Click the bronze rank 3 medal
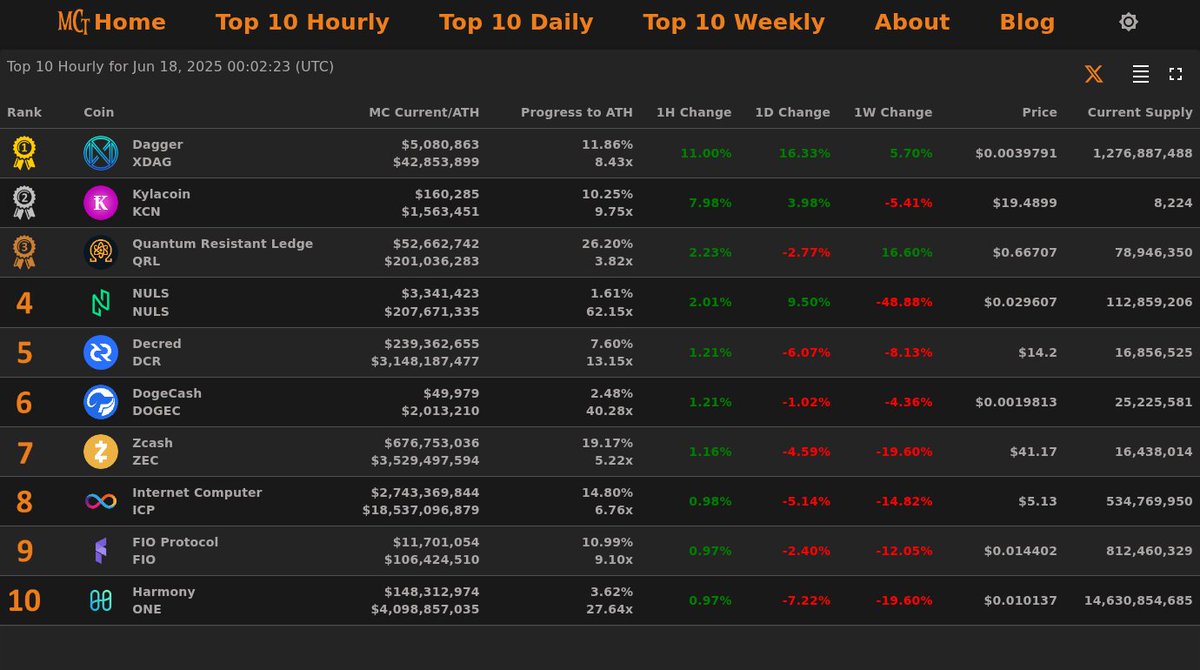The width and height of the screenshot is (1200, 670). click(x=24, y=252)
